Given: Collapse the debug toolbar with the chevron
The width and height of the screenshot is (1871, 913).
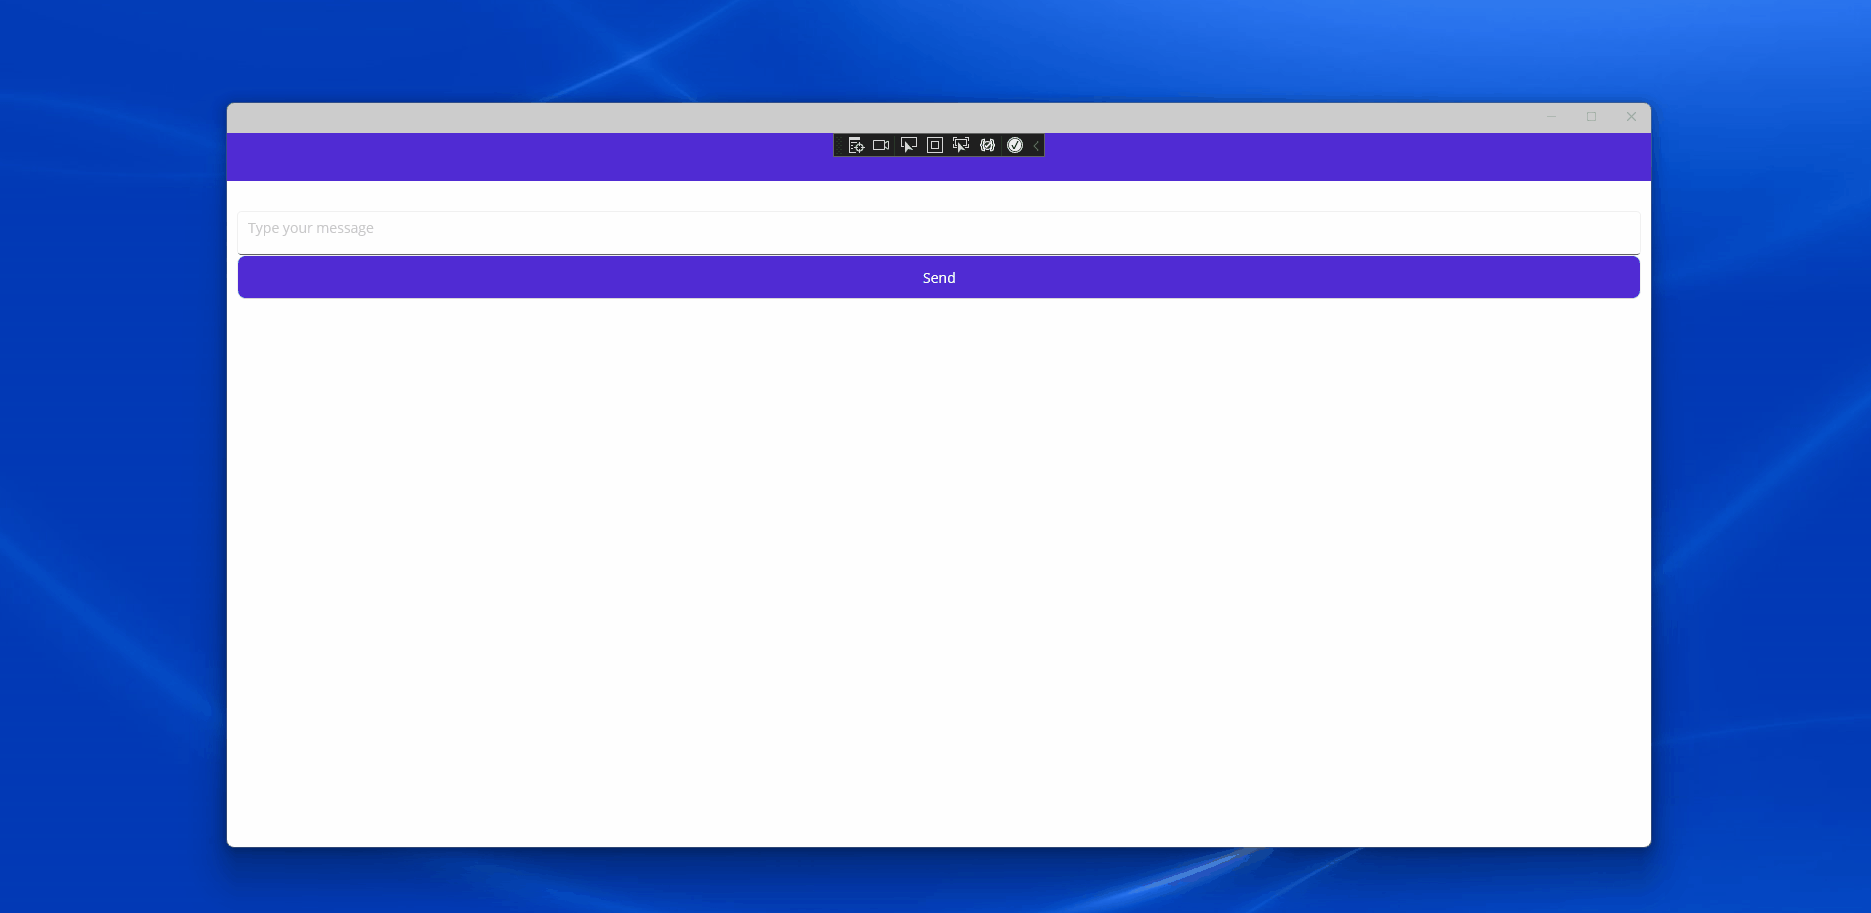Looking at the screenshot, I should click(1037, 146).
